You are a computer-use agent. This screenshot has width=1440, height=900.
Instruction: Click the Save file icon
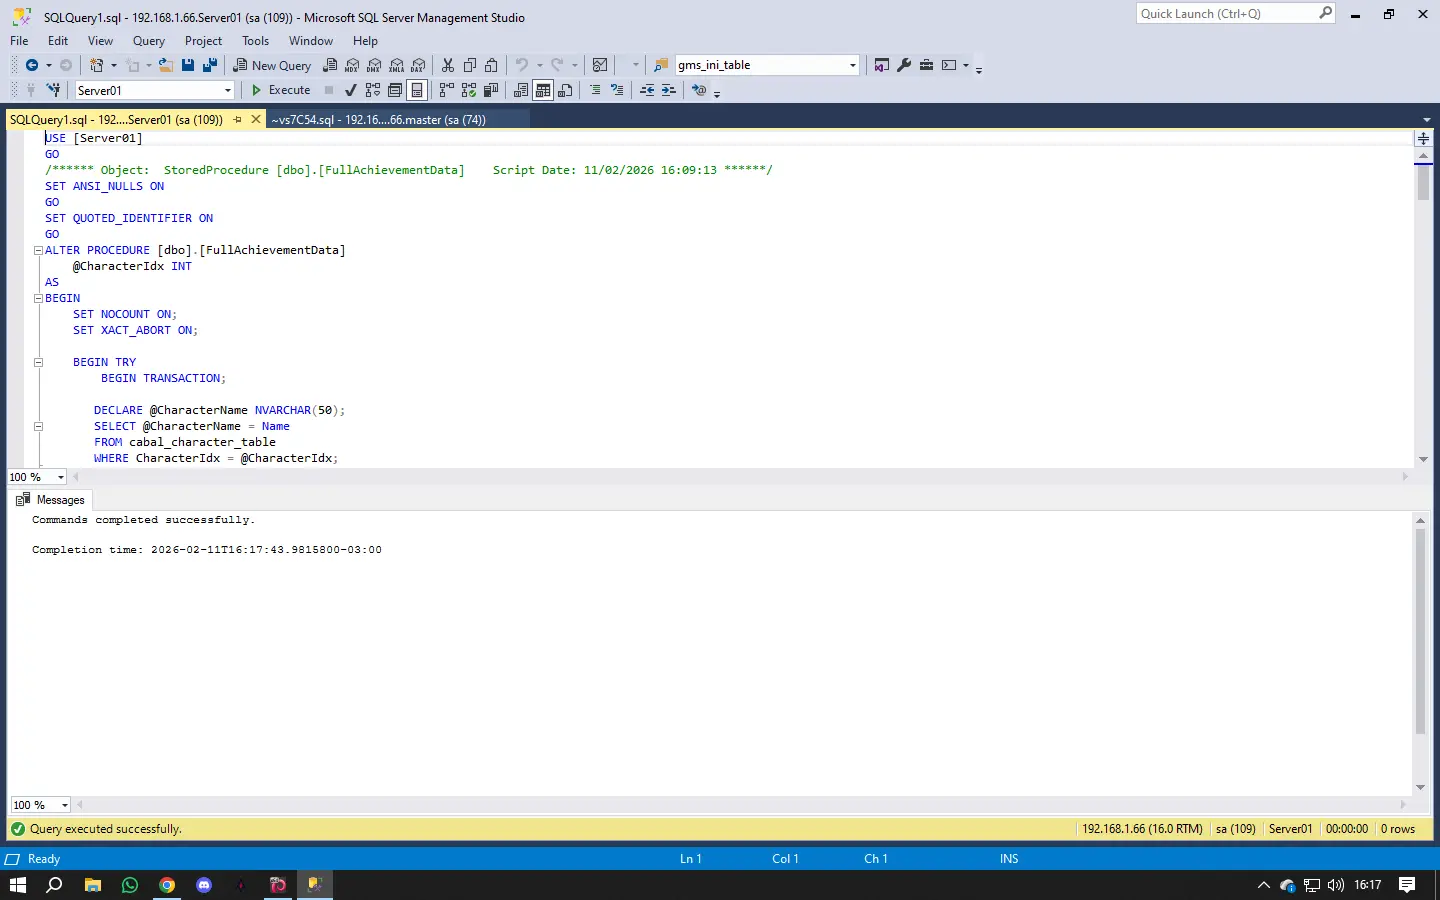tap(188, 65)
